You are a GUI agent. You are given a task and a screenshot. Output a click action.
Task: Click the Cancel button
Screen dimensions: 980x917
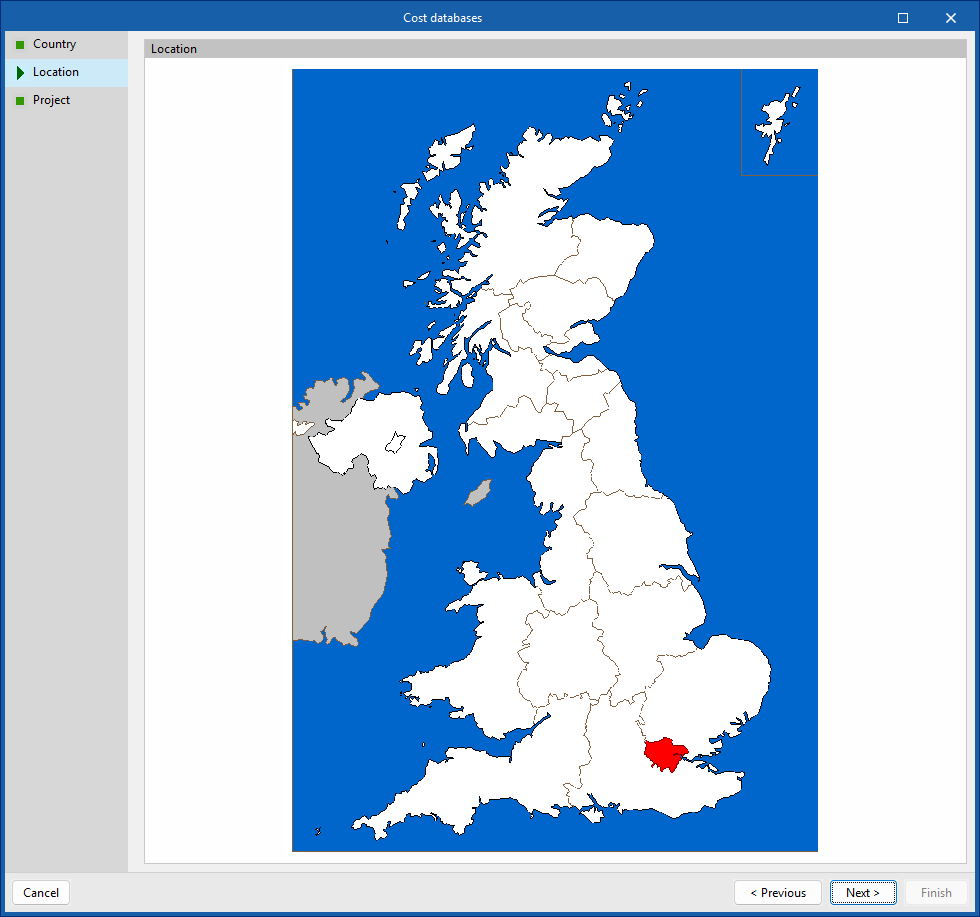[x=41, y=893]
